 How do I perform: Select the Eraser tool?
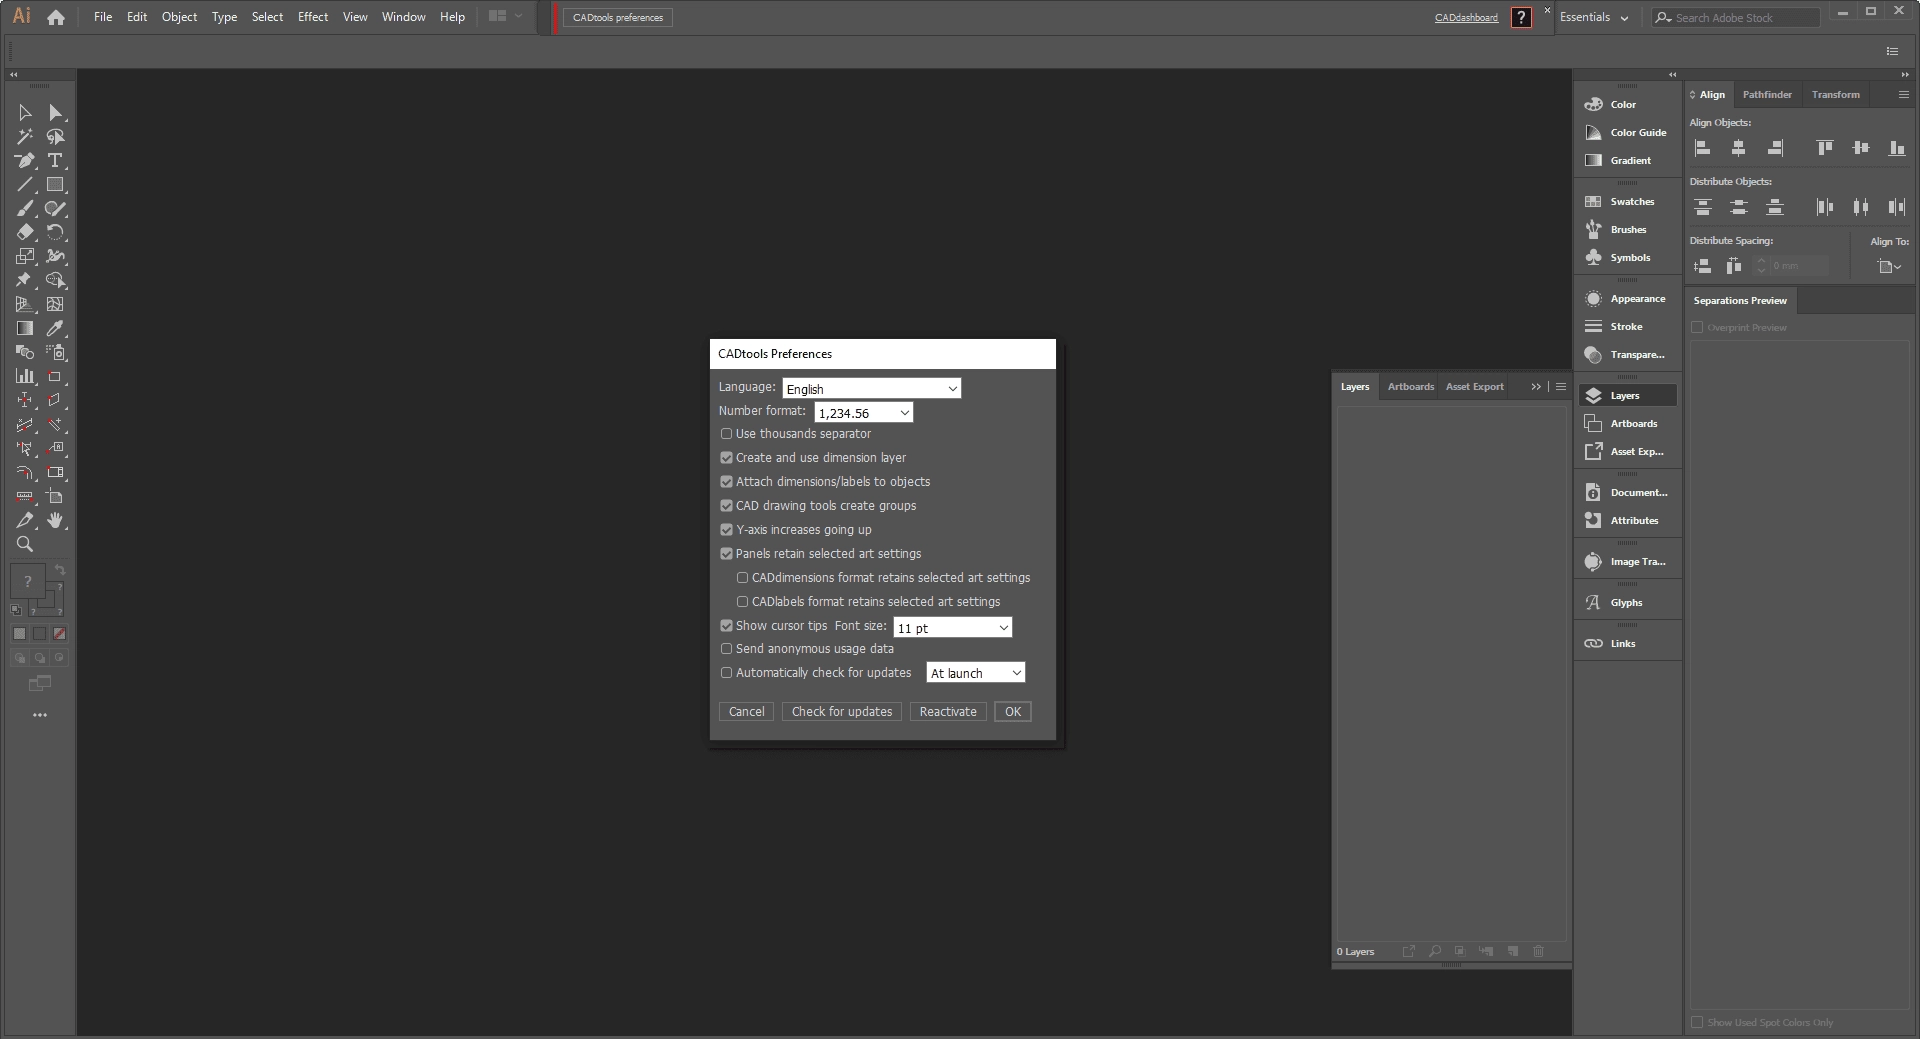25,232
